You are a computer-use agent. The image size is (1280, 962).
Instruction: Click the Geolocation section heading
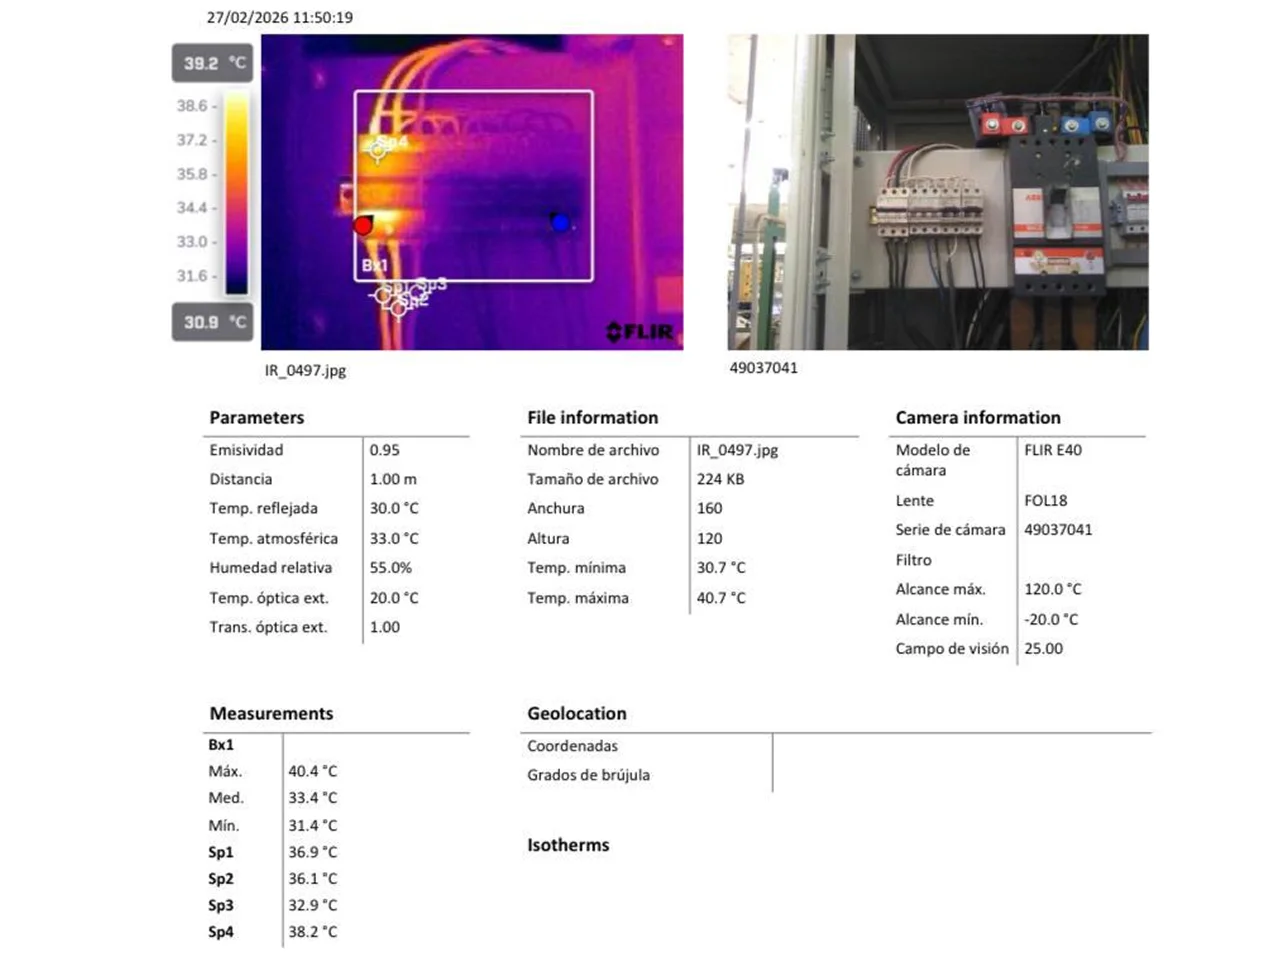point(577,714)
